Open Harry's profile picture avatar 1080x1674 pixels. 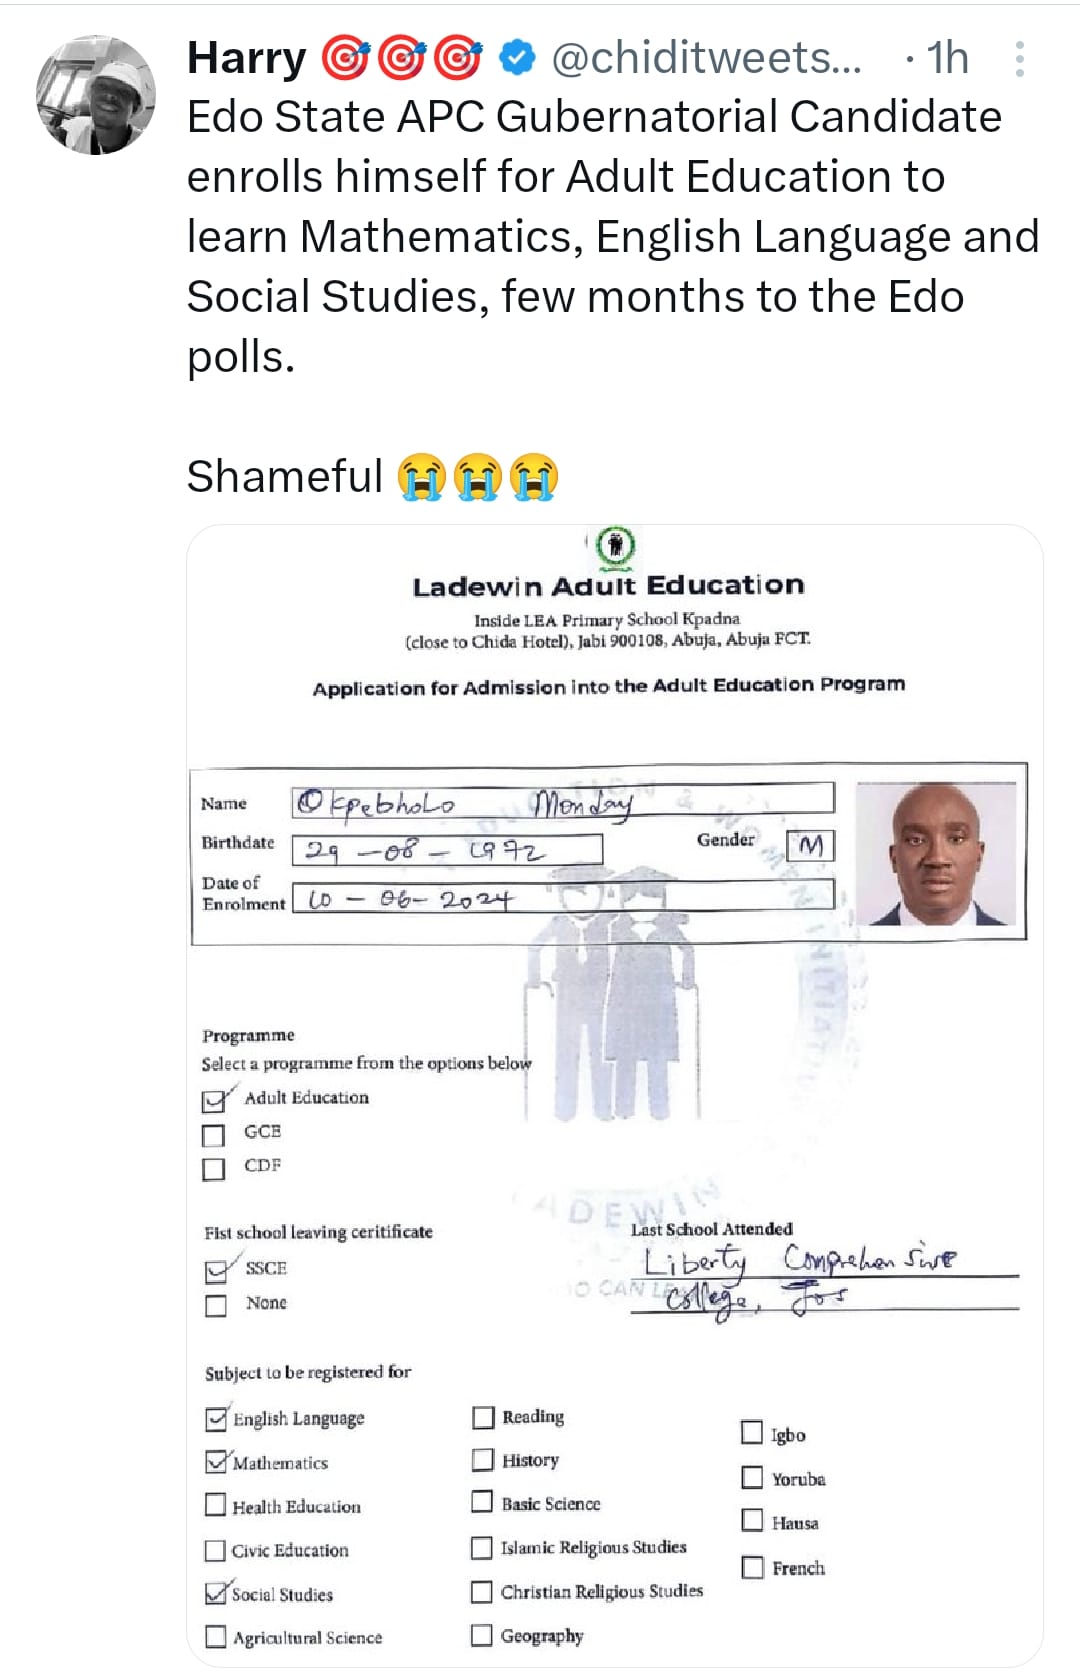96,95
